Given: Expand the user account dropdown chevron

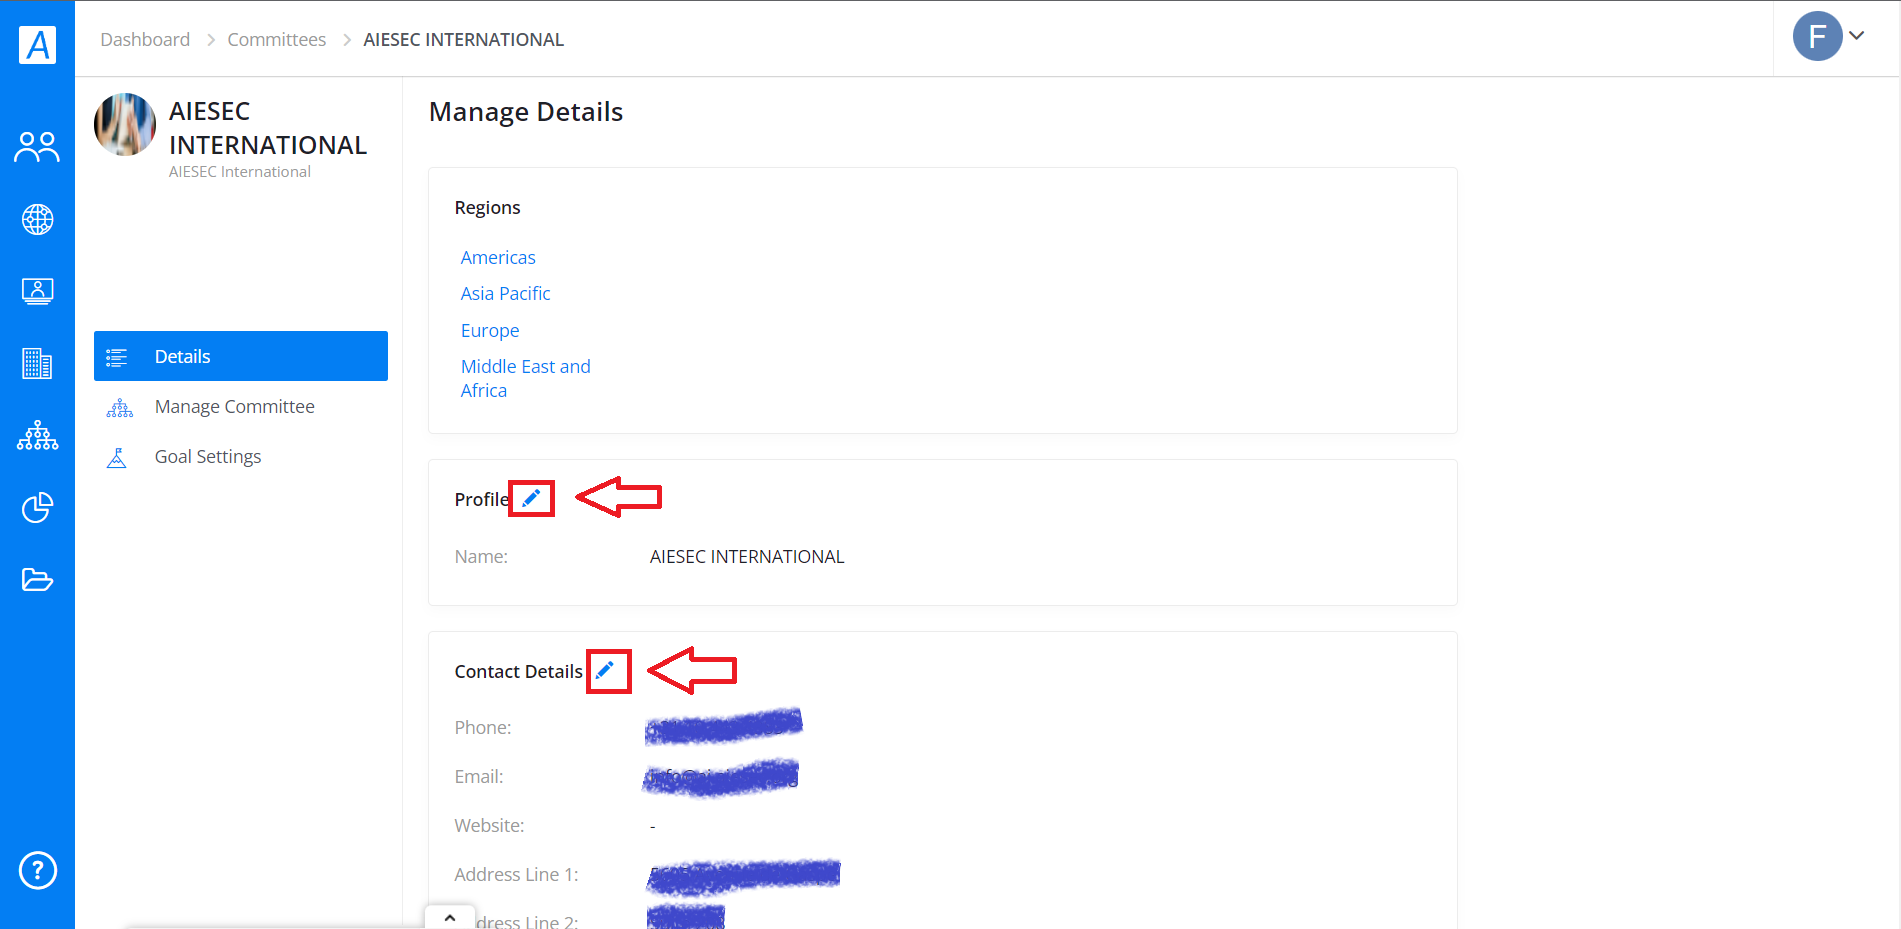Looking at the screenshot, I should [1857, 35].
